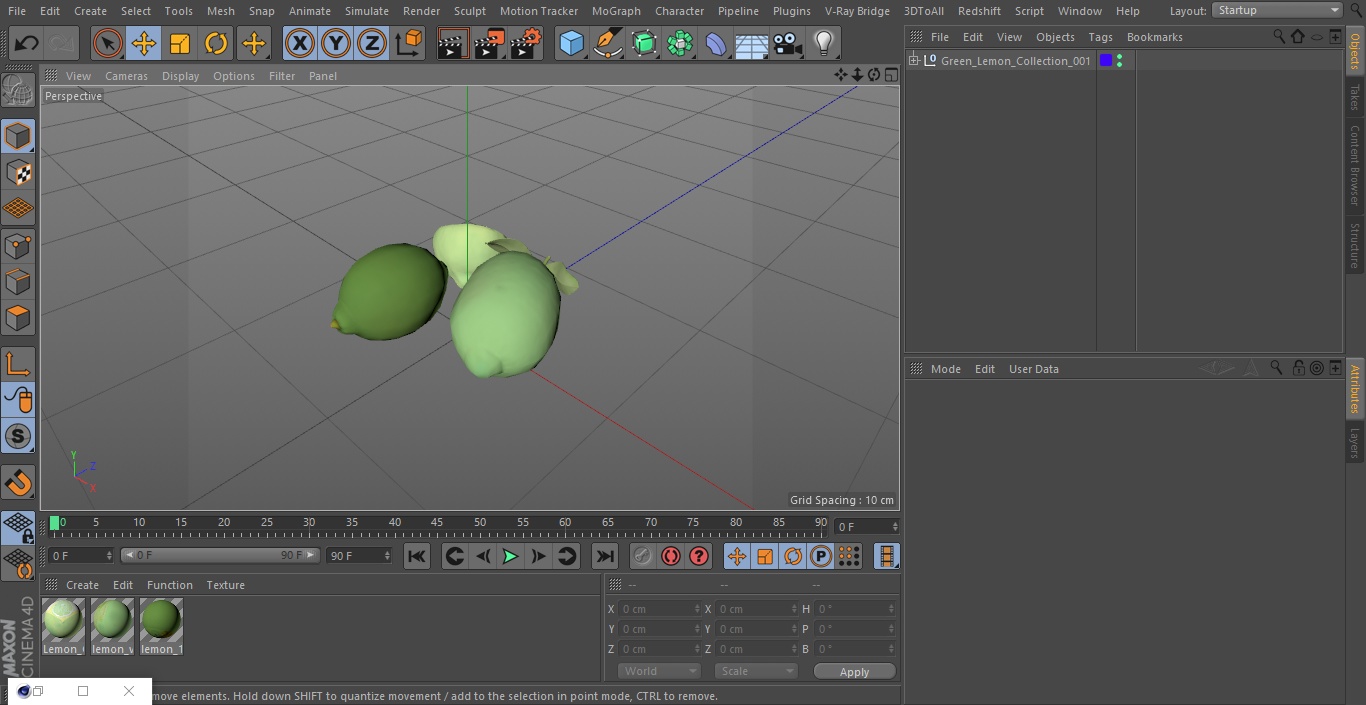
Task: Expand Green_Lemon_Collection_001 object tree
Action: (913, 61)
